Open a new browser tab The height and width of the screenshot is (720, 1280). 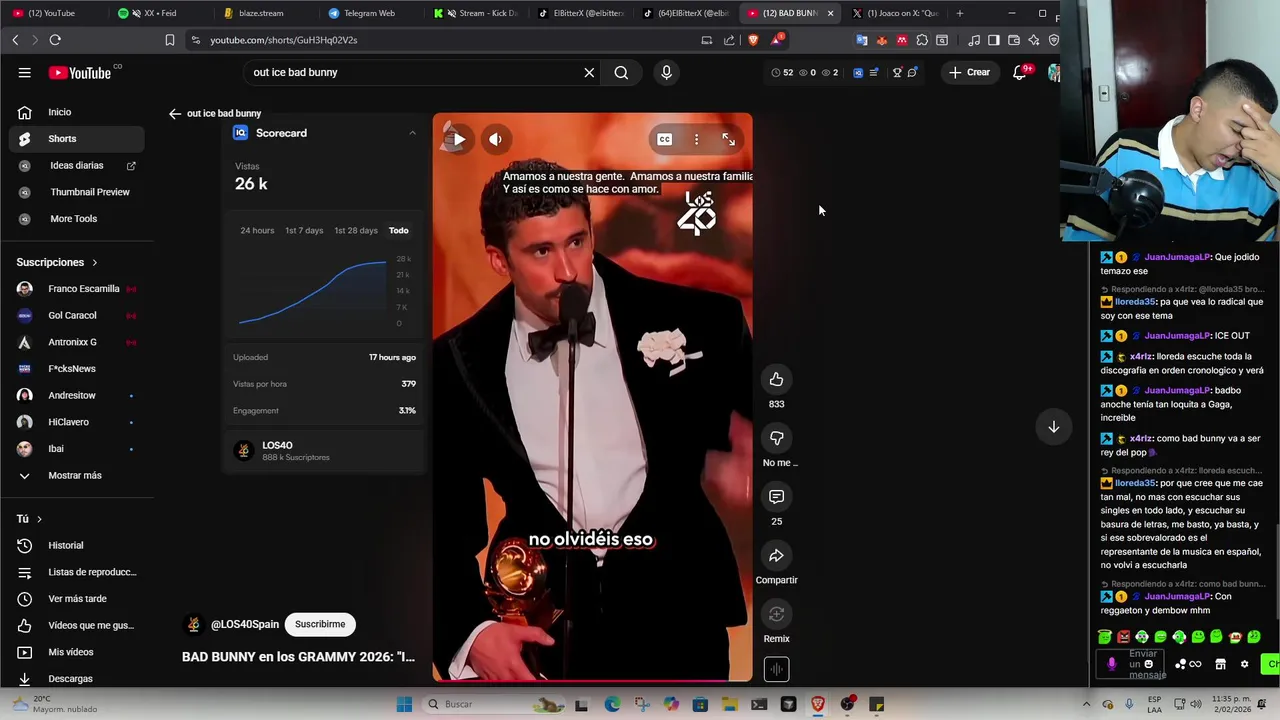pyautogui.click(x=959, y=13)
